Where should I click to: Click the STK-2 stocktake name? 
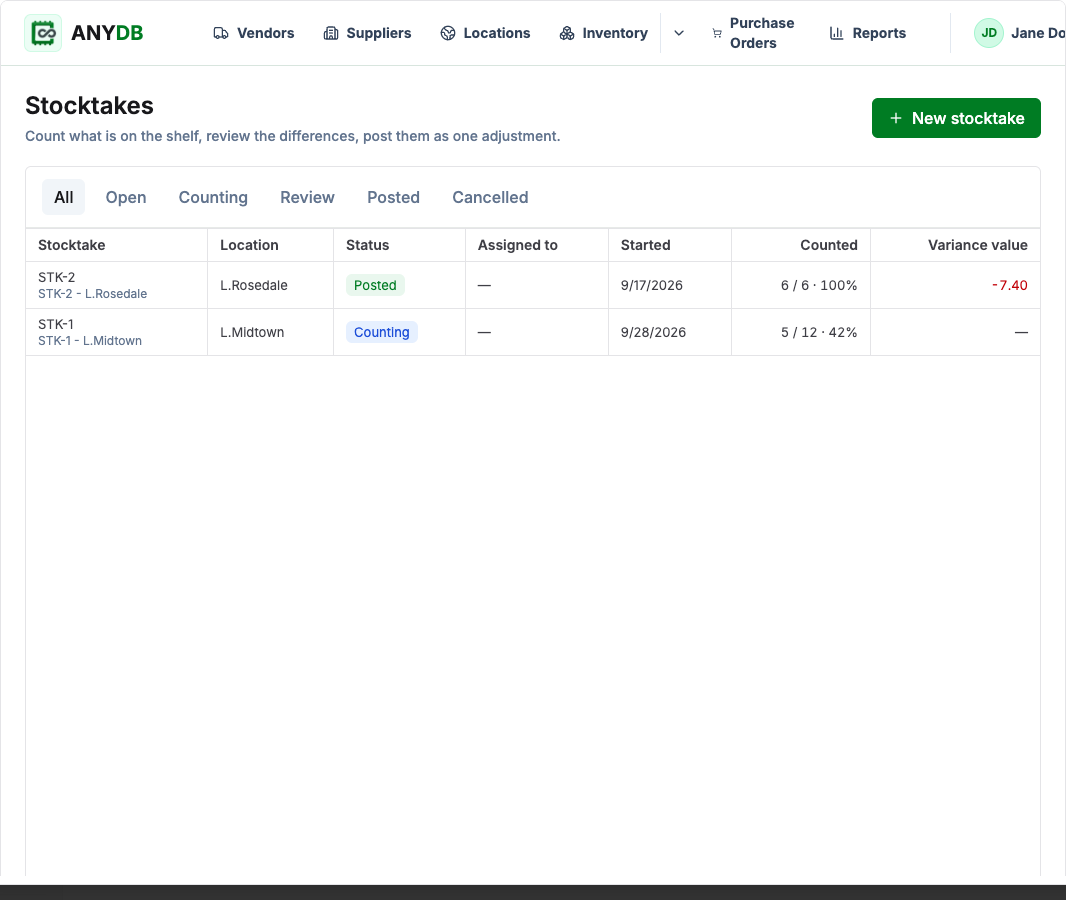(x=56, y=277)
